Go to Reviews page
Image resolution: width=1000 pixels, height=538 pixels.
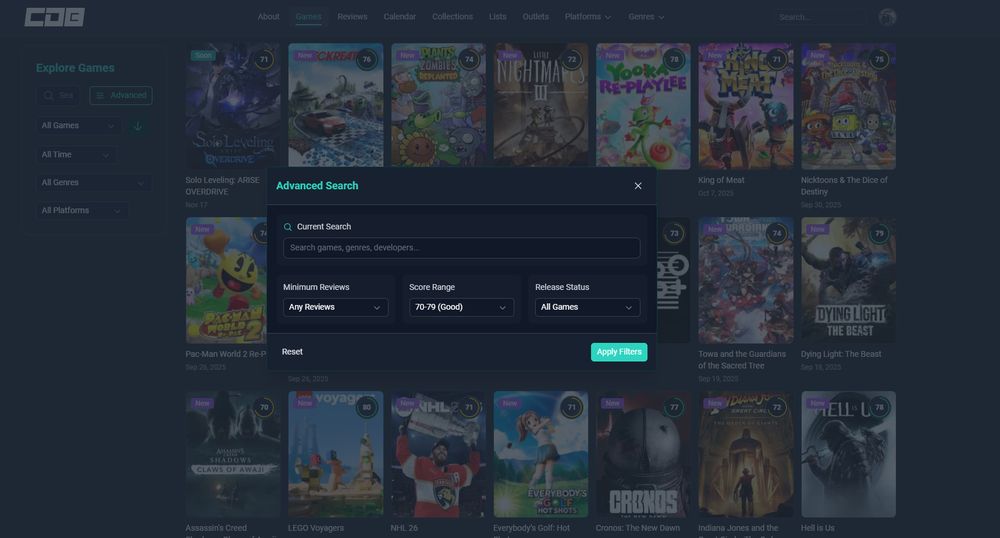click(352, 17)
